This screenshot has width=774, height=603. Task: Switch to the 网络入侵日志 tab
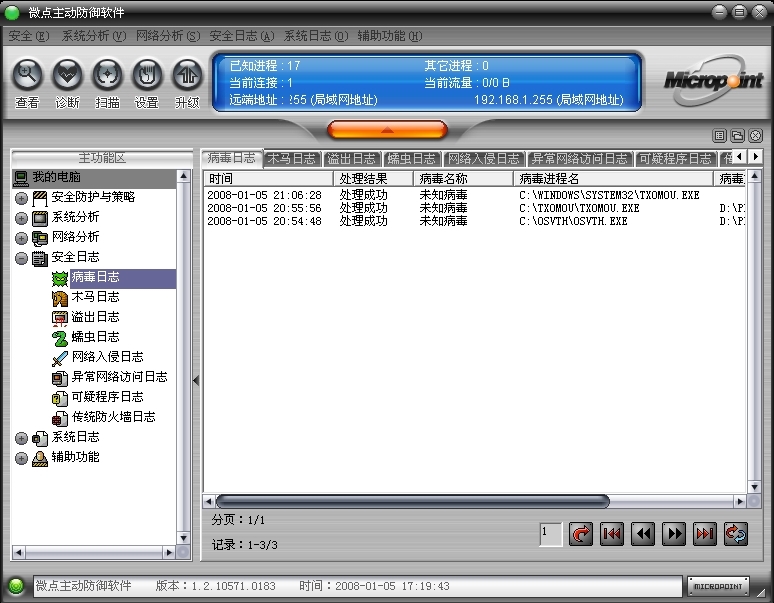tap(484, 159)
